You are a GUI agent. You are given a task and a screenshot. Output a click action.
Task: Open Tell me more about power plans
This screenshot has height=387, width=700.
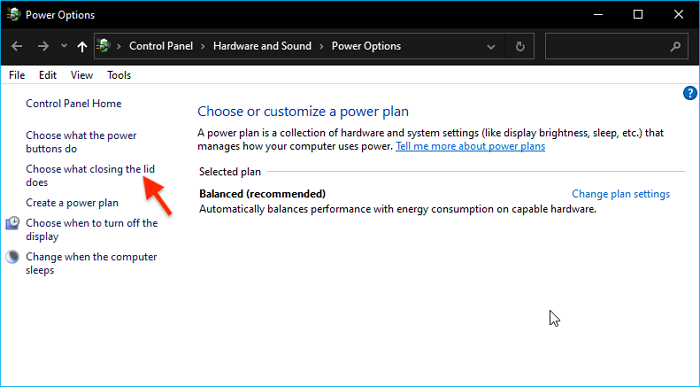tap(470, 146)
